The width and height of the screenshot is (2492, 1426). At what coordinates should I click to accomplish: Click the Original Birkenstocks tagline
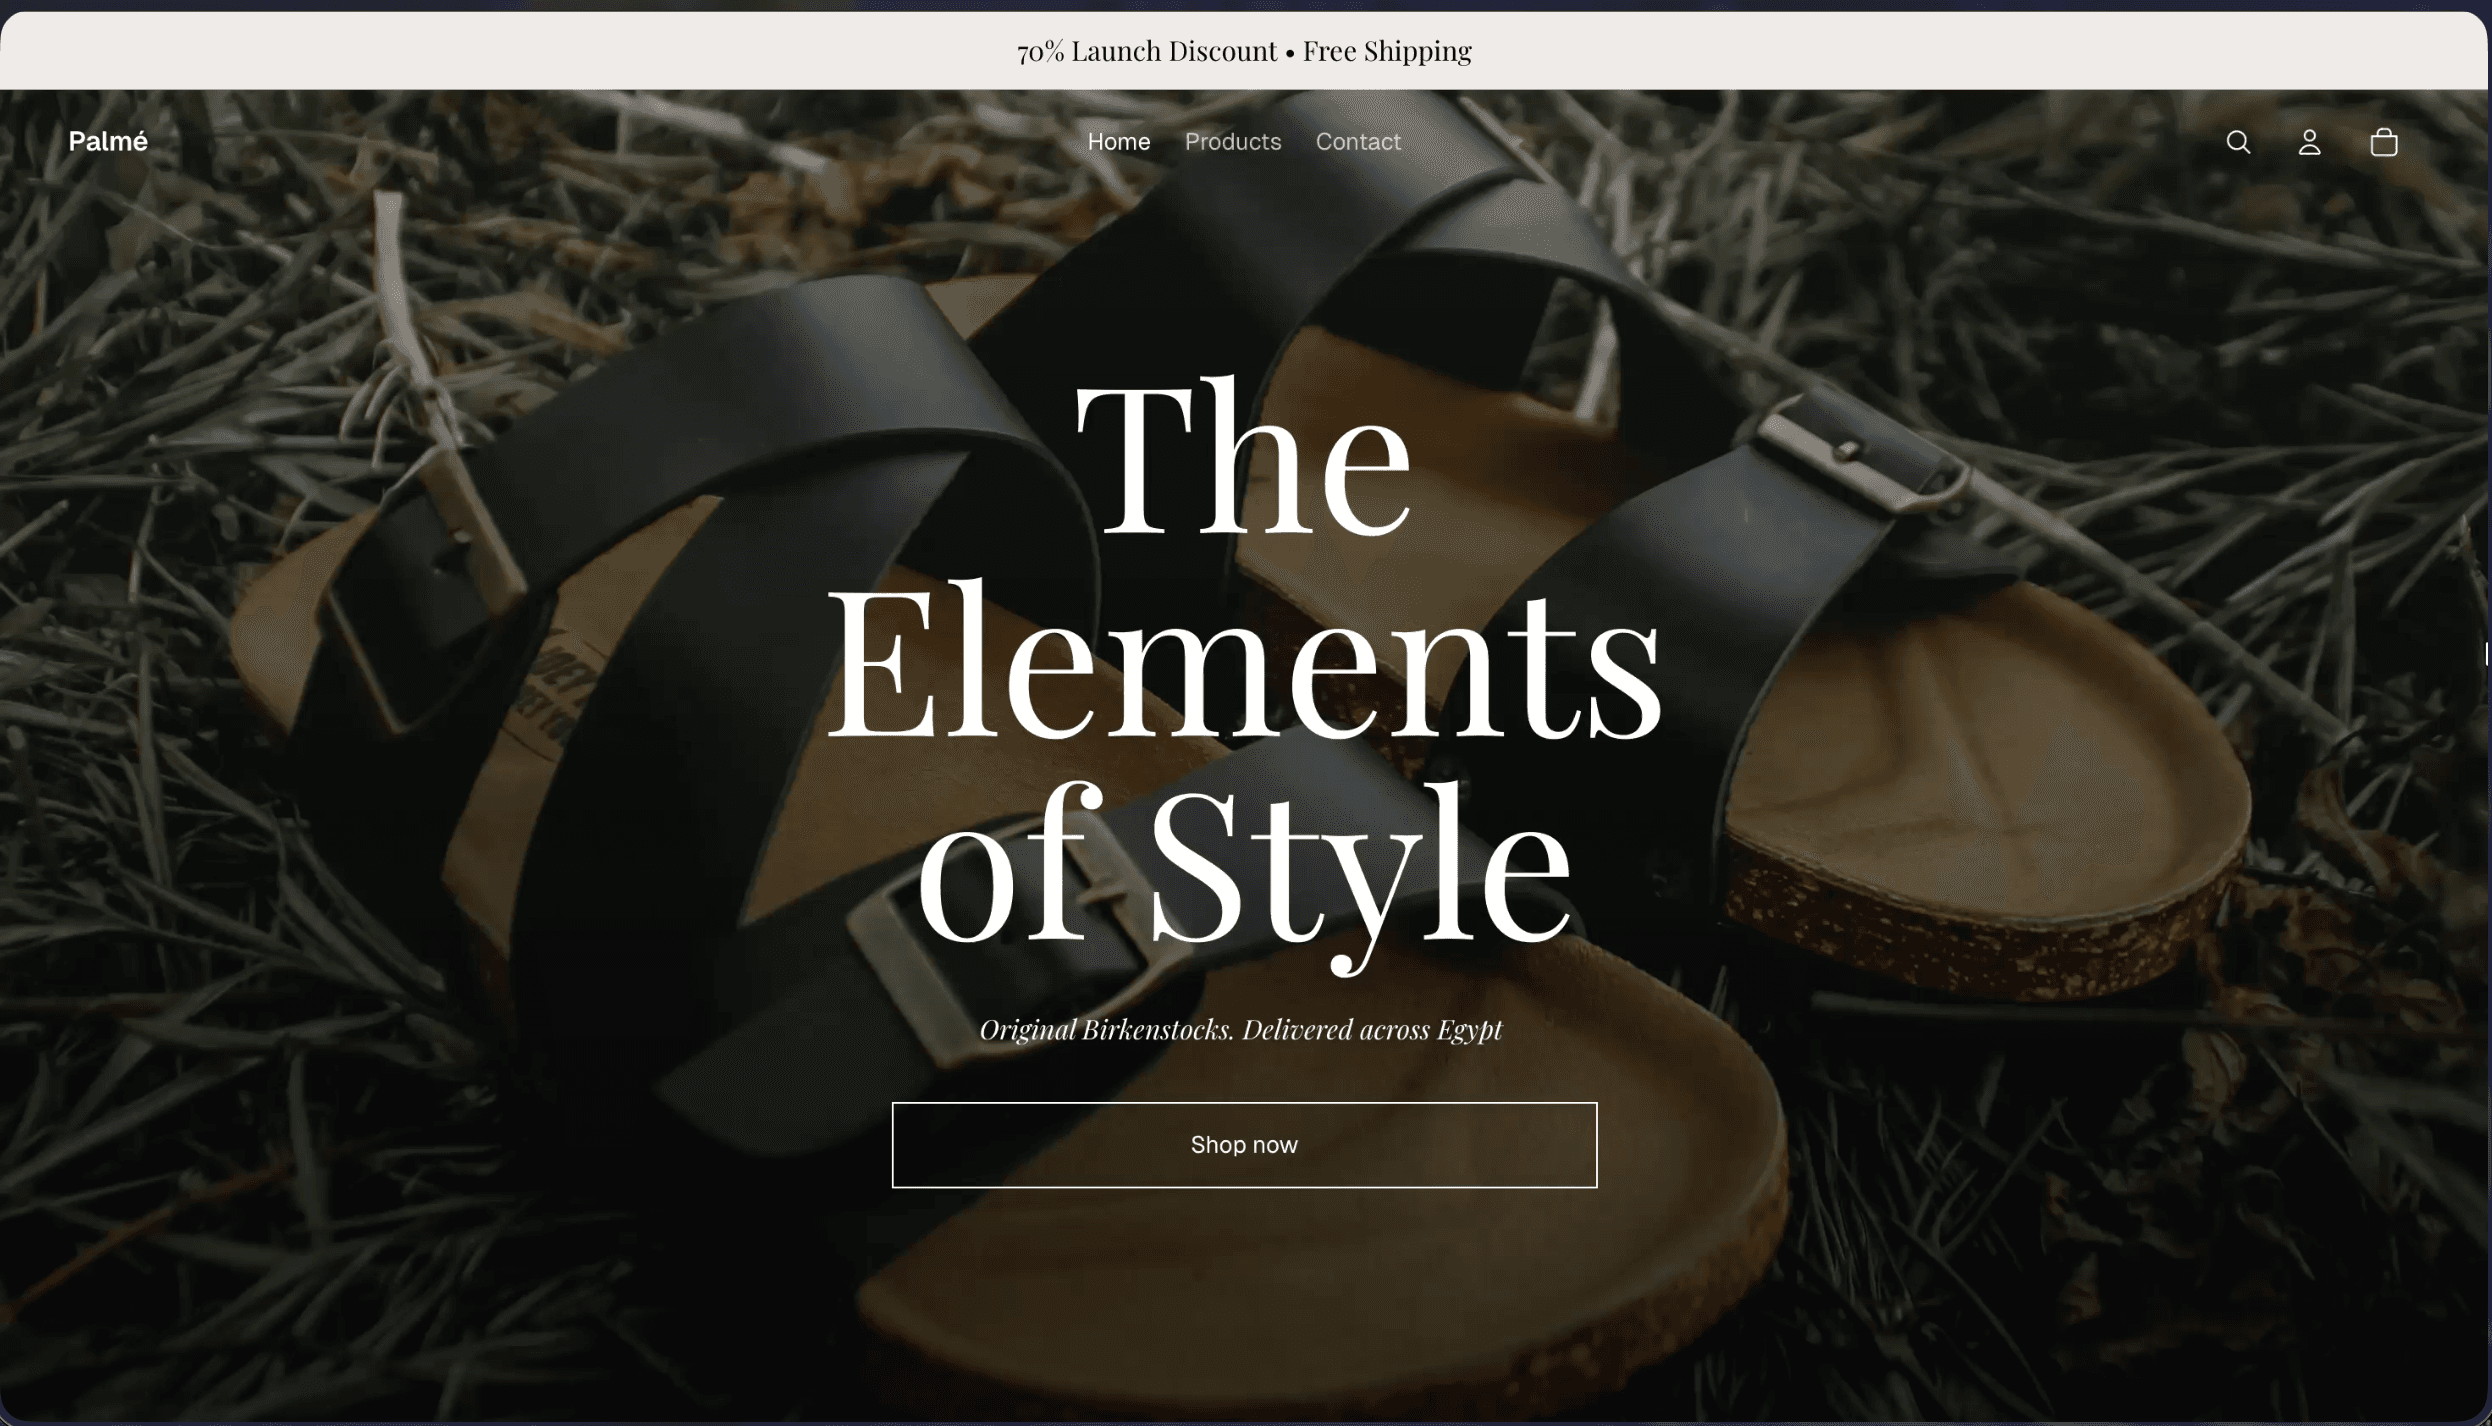tap(1240, 1029)
